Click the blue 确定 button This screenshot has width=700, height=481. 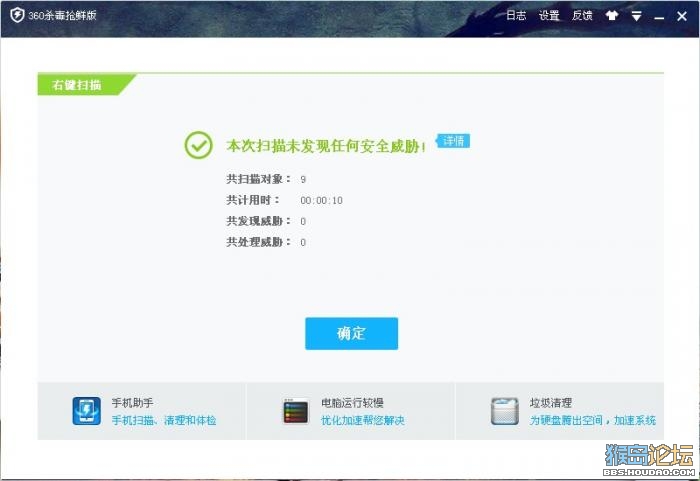351,333
